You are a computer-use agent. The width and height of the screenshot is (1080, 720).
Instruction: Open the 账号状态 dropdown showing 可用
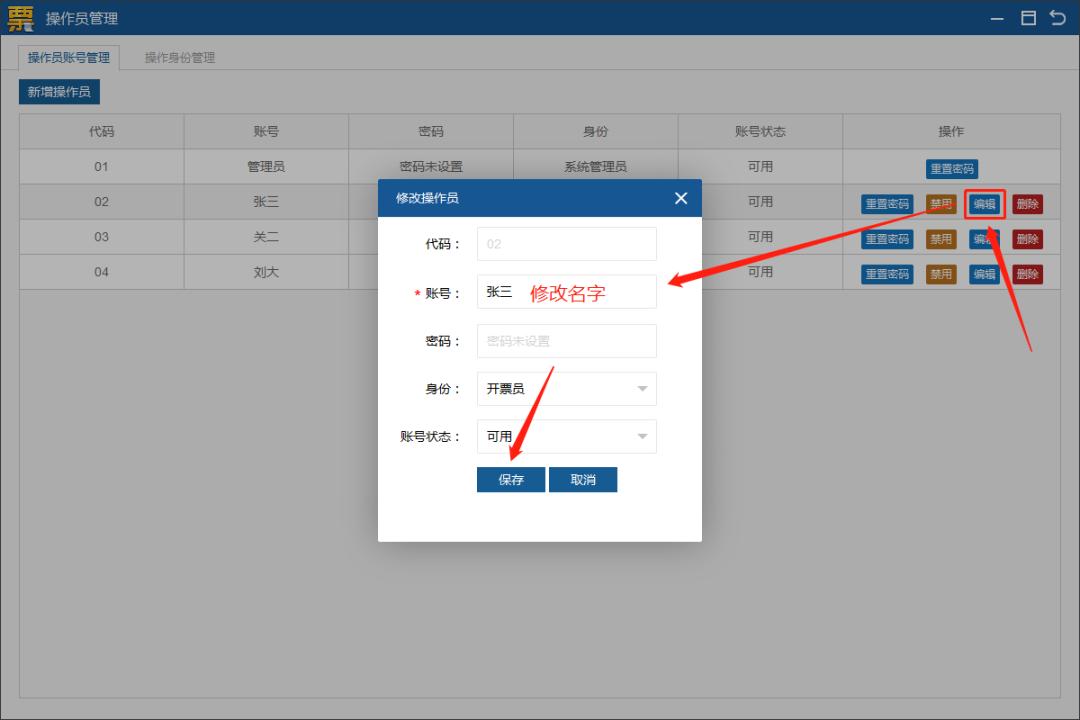click(x=566, y=436)
